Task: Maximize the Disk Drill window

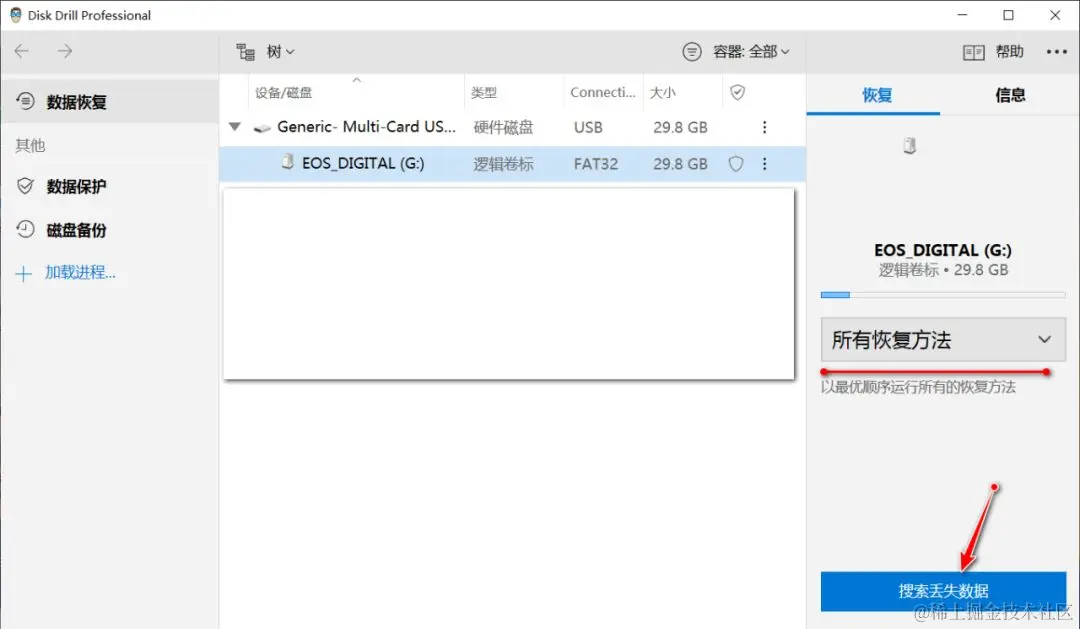Action: (x=1008, y=14)
